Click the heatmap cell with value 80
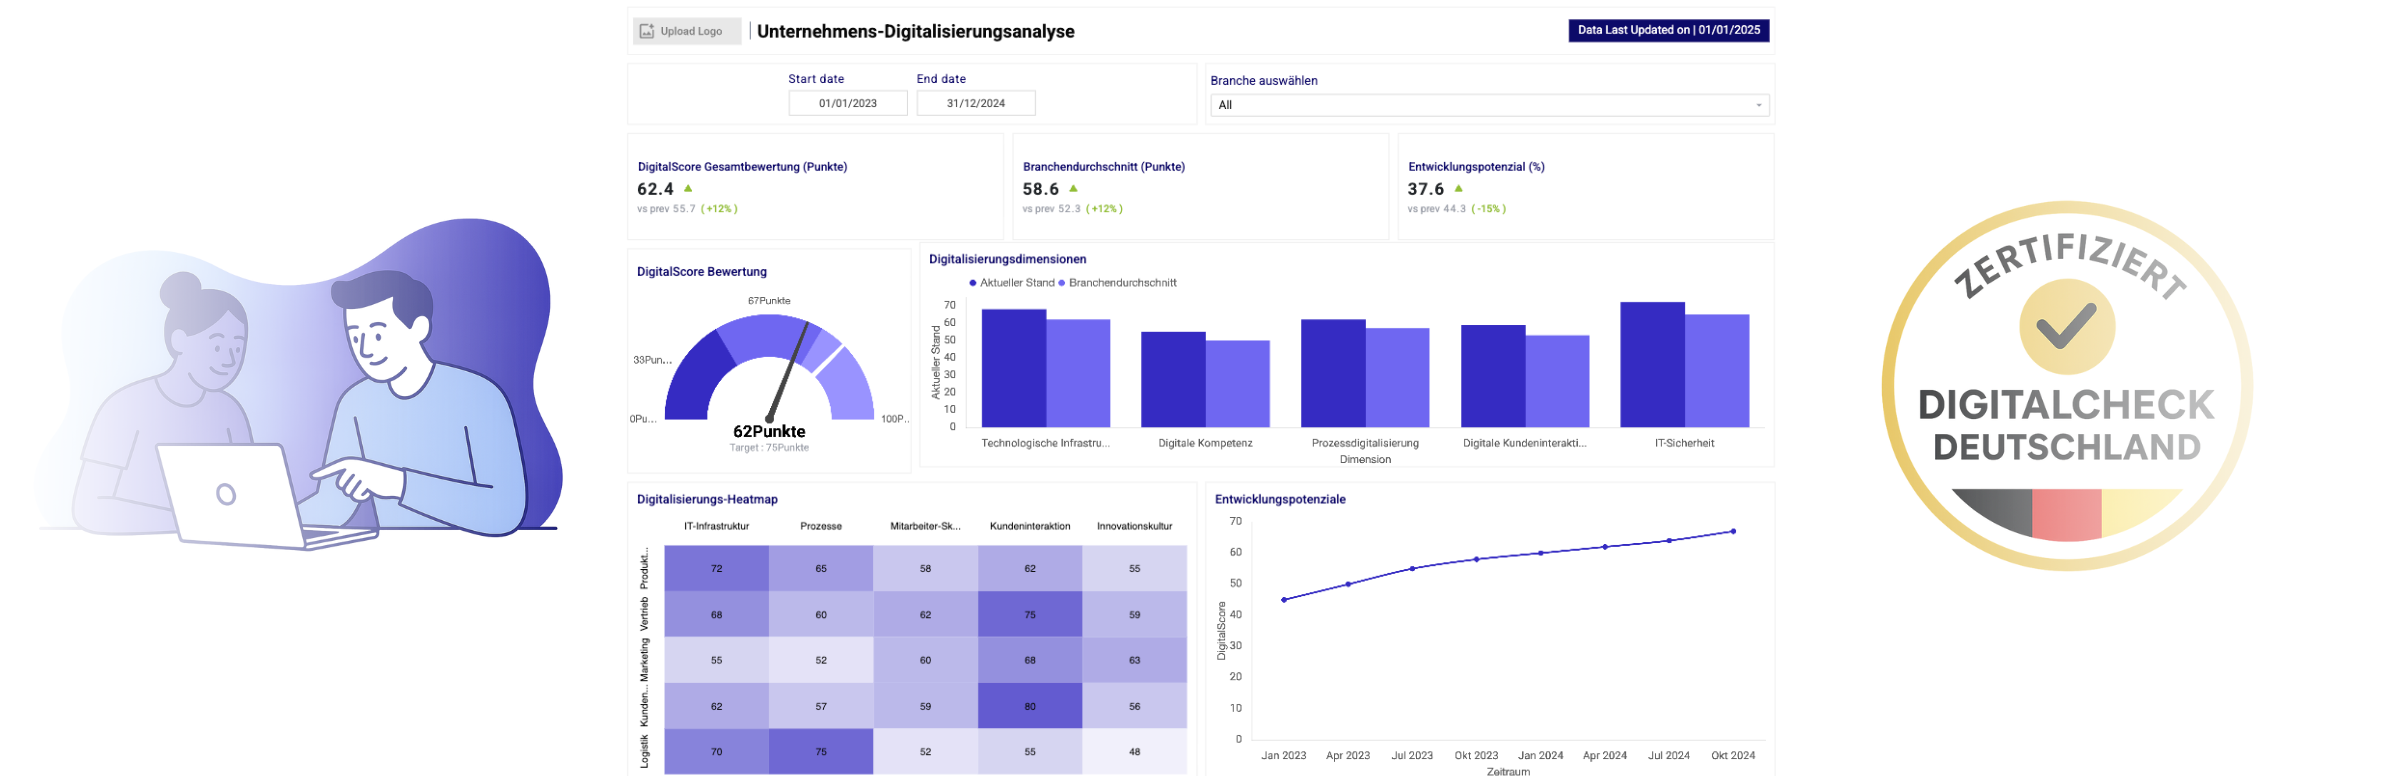This screenshot has height=776, width=2400. coord(1029,706)
